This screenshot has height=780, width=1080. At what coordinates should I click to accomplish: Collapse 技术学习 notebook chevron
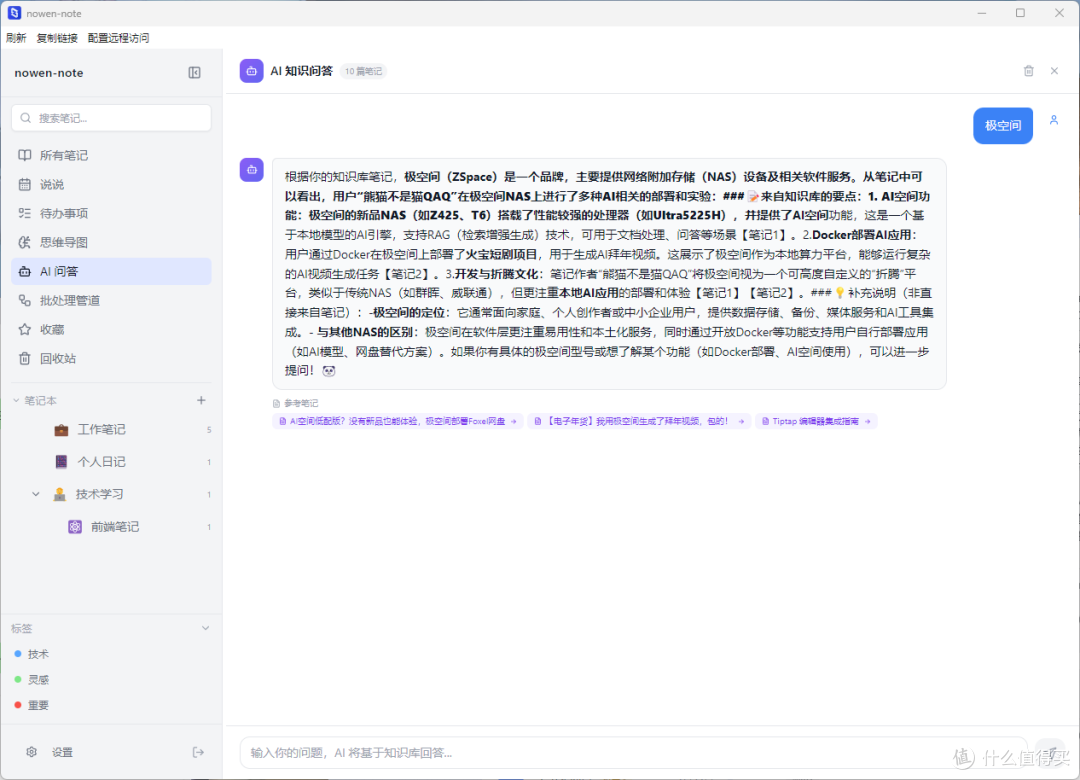[x=36, y=494]
